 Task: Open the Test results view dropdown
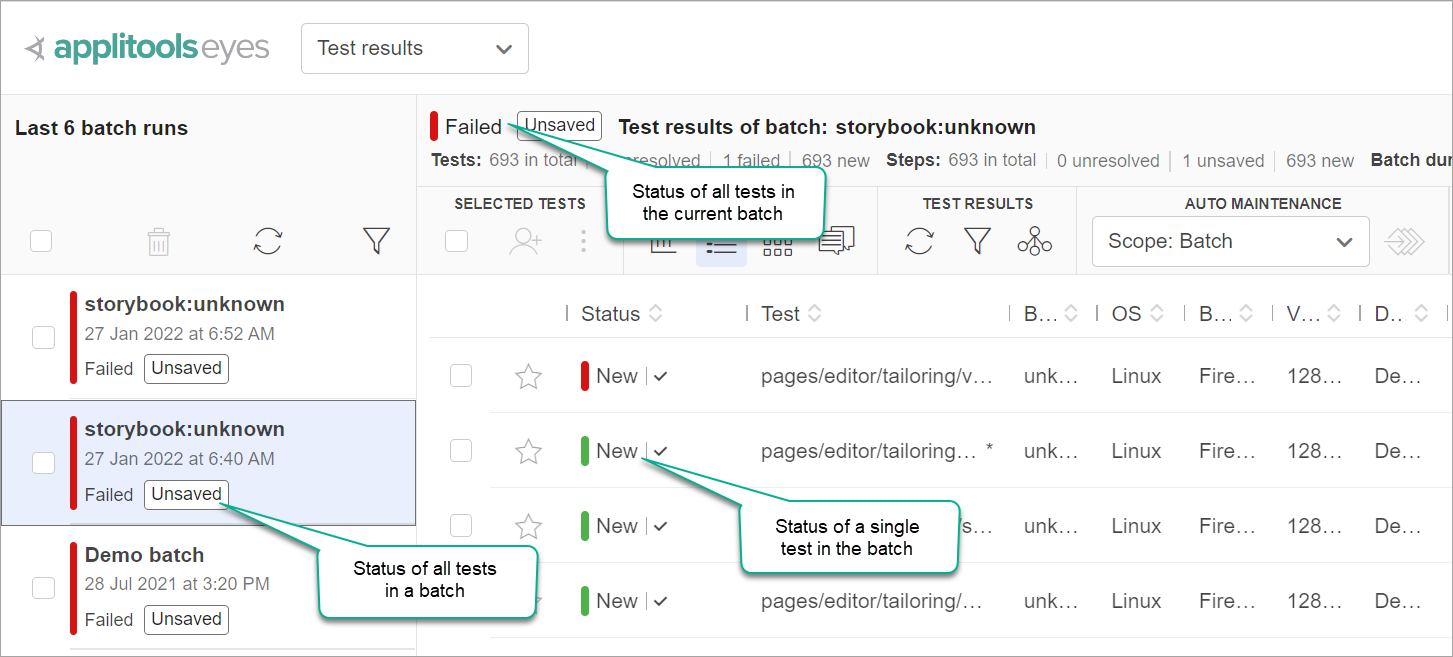click(x=414, y=48)
